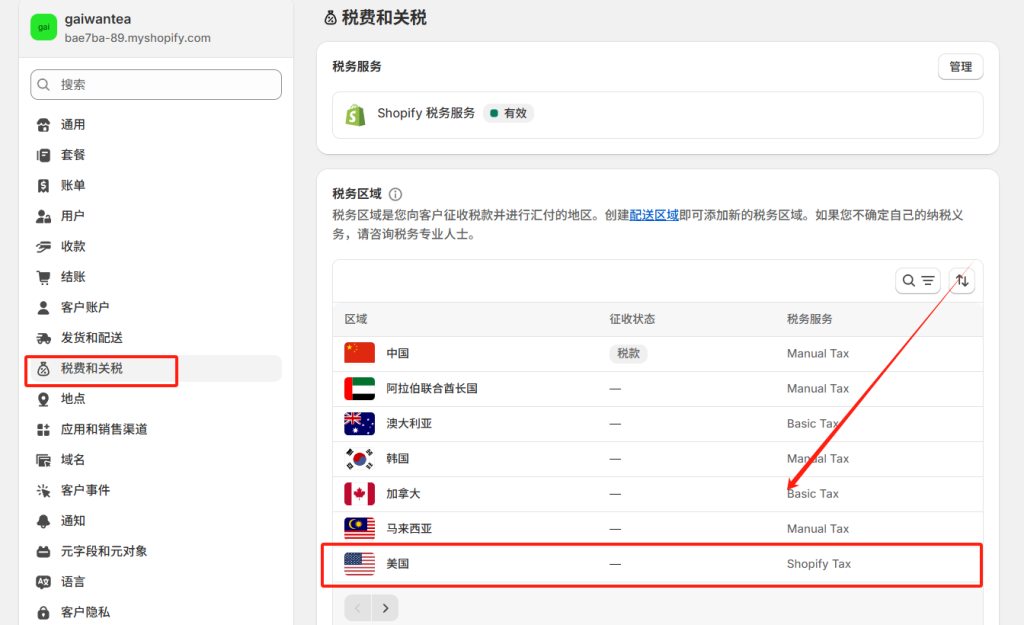
Task: Click the 有效 status badge
Action: pos(509,113)
